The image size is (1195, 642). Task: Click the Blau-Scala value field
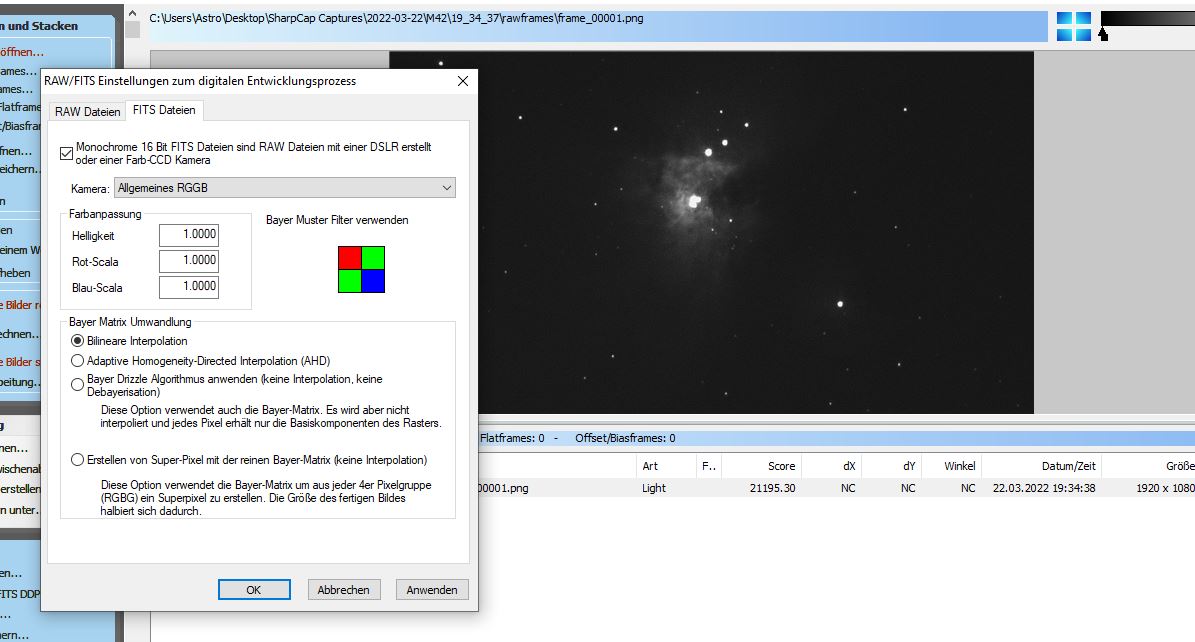coord(189,287)
